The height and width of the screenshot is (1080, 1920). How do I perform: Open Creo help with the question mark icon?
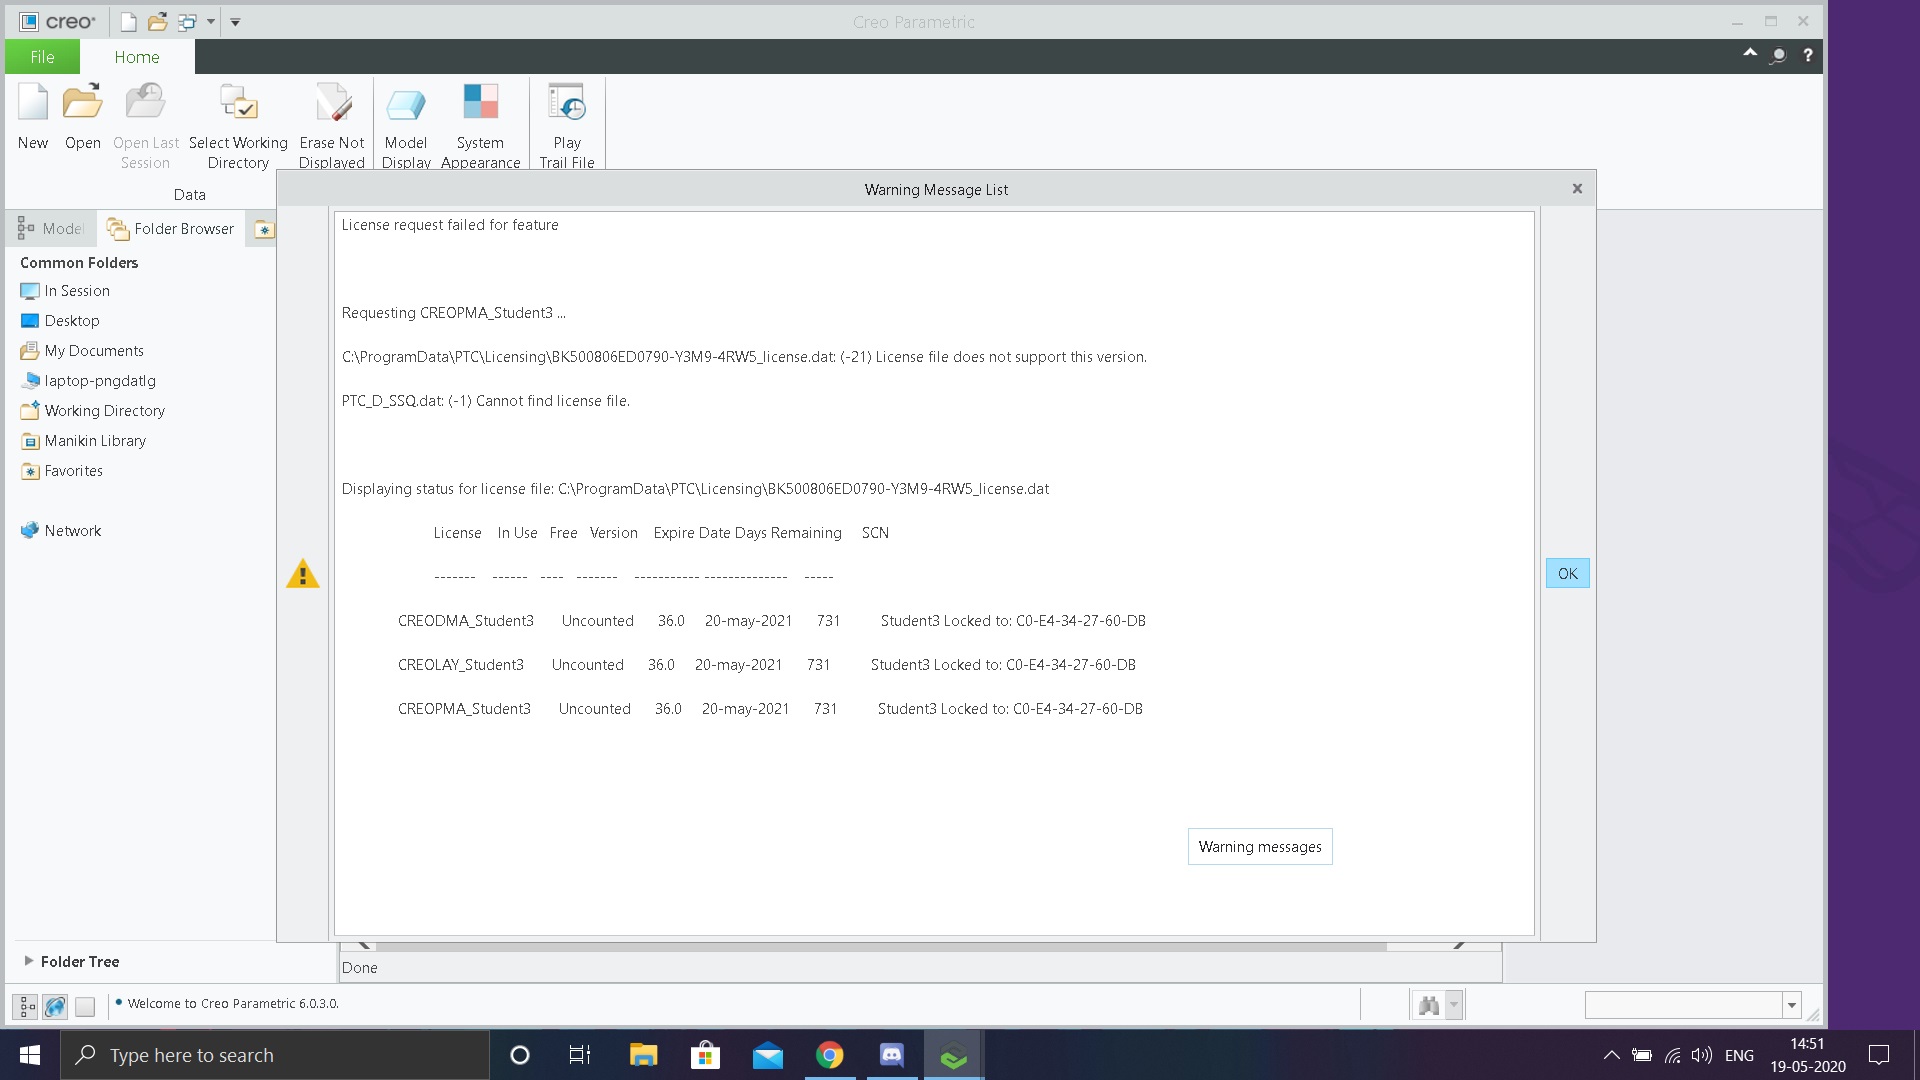click(1807, 56)
